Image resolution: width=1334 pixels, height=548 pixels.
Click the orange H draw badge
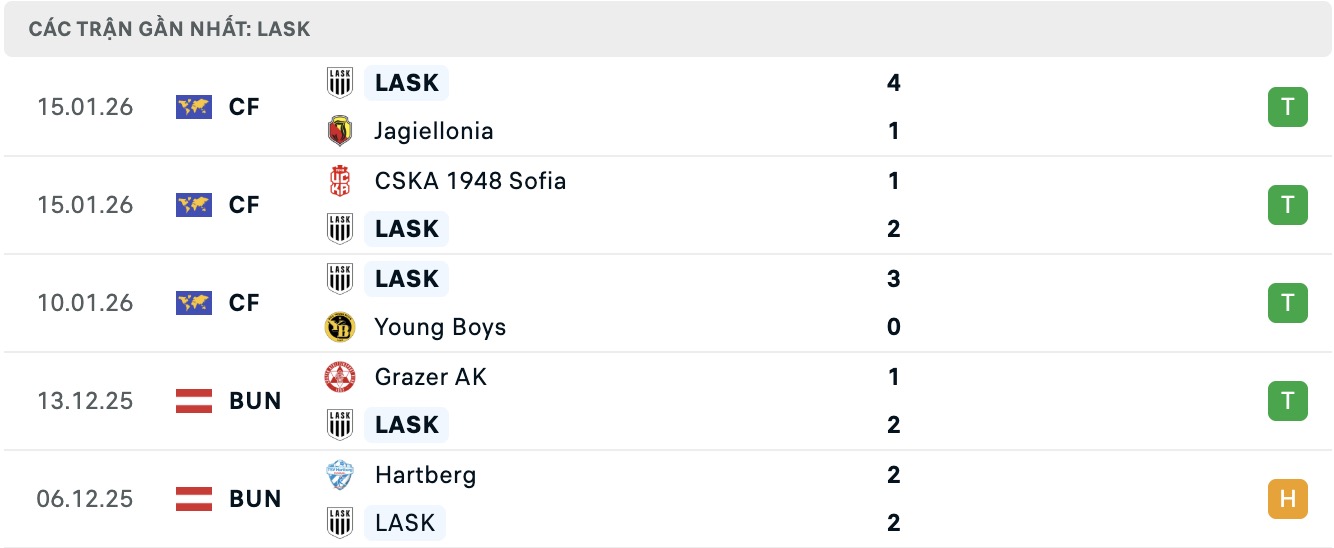click(1287, 499)
